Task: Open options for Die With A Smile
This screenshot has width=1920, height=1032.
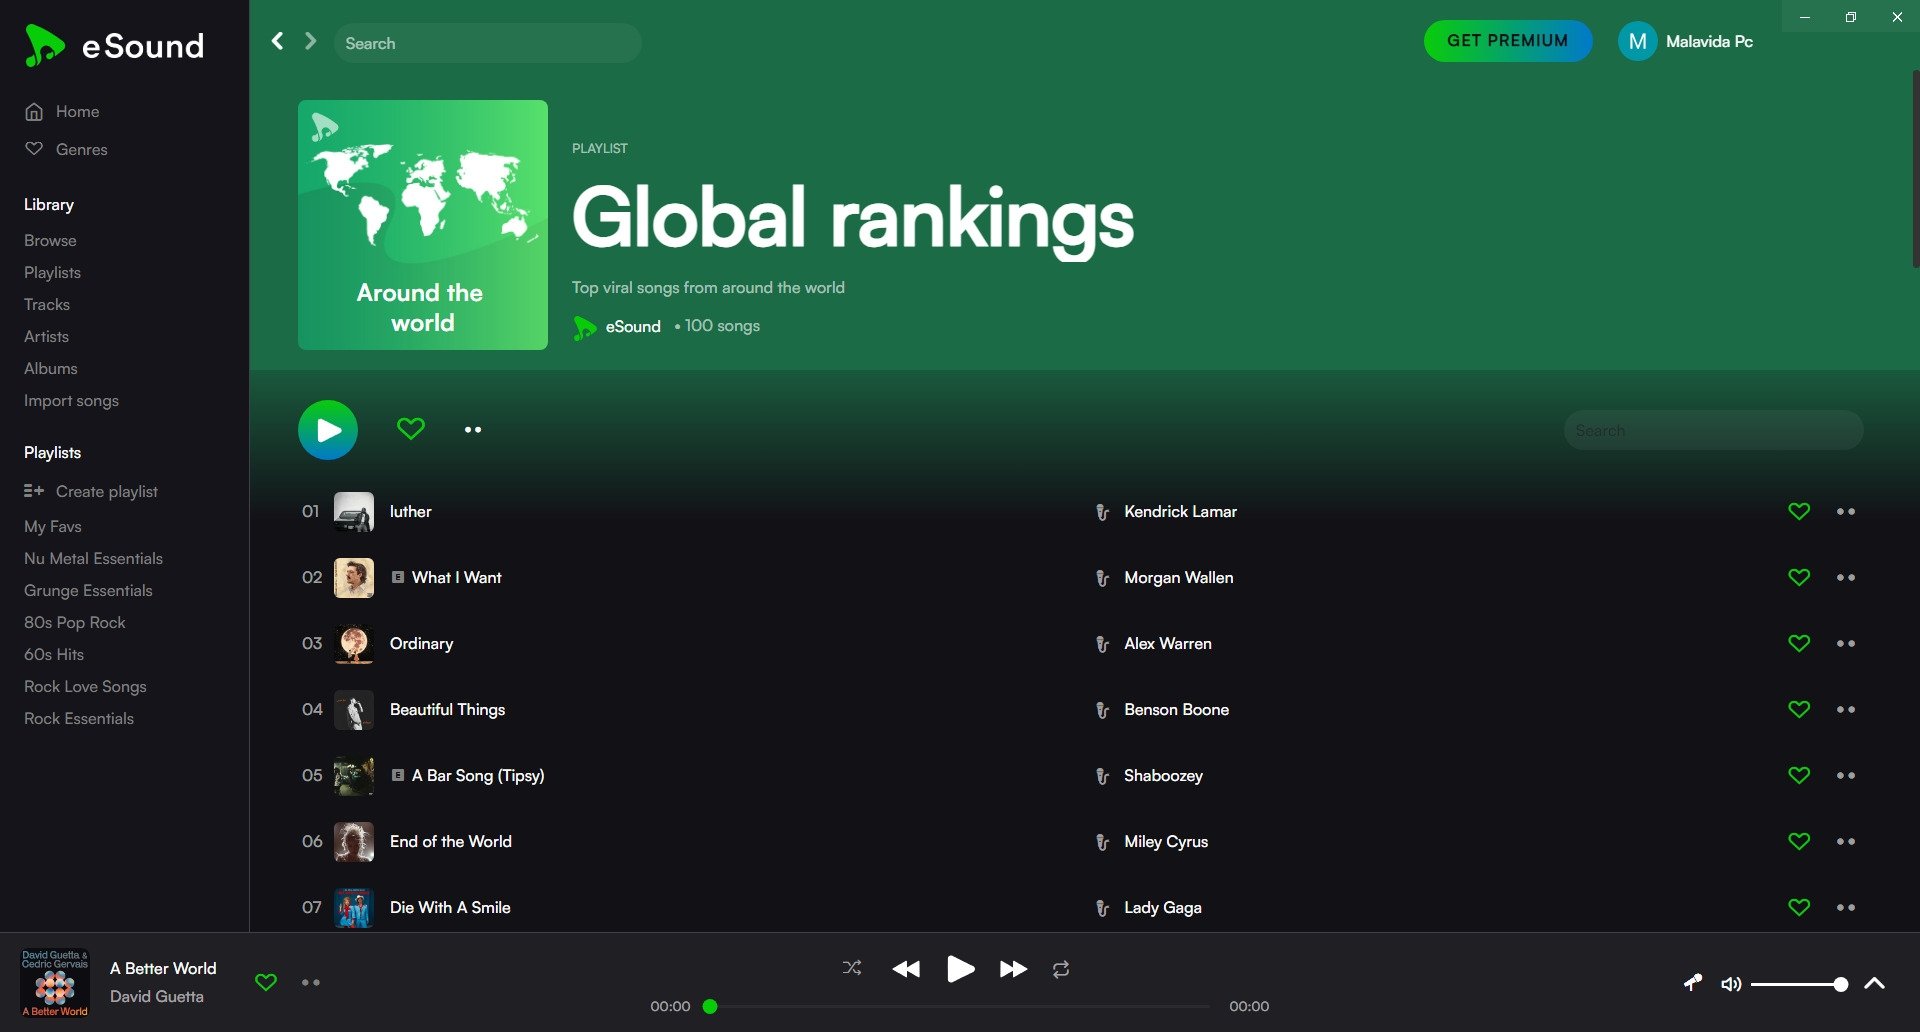Action: pyautogui.click(x=1846, y=907)
